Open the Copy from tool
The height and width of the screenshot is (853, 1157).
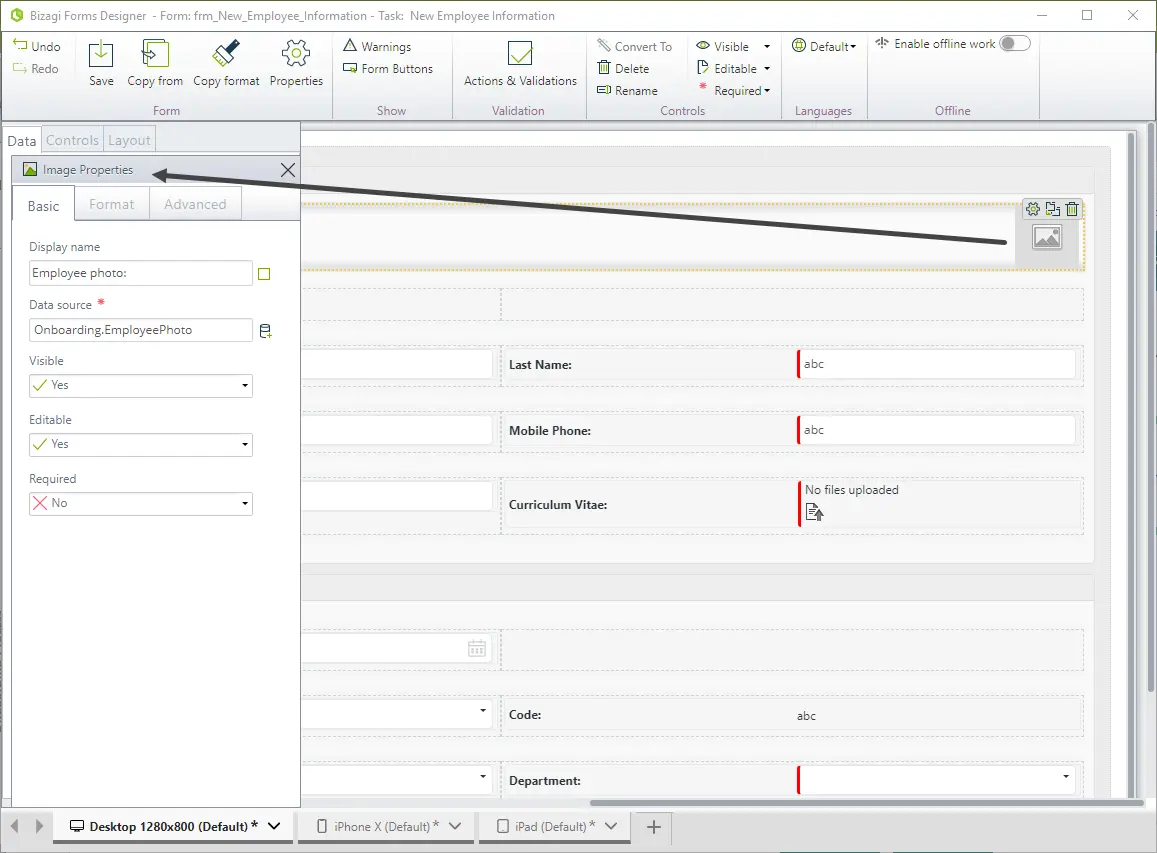coord(155,63)
